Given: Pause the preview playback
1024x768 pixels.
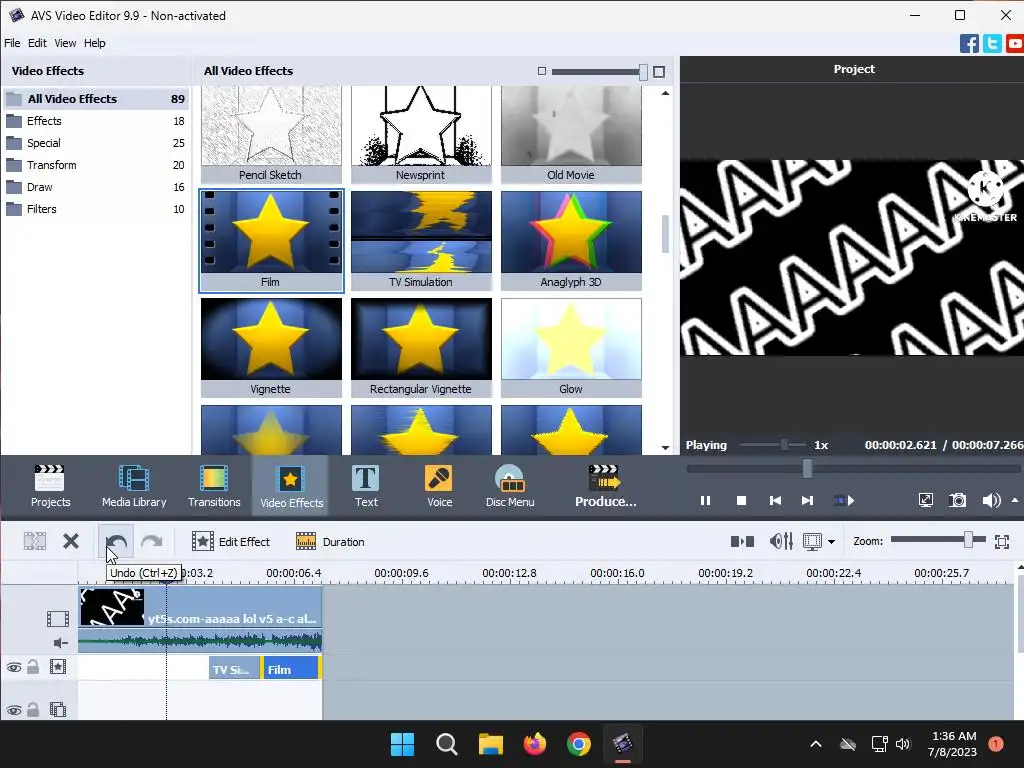Looking at the screenshot, I should click(x=705, y=500).
